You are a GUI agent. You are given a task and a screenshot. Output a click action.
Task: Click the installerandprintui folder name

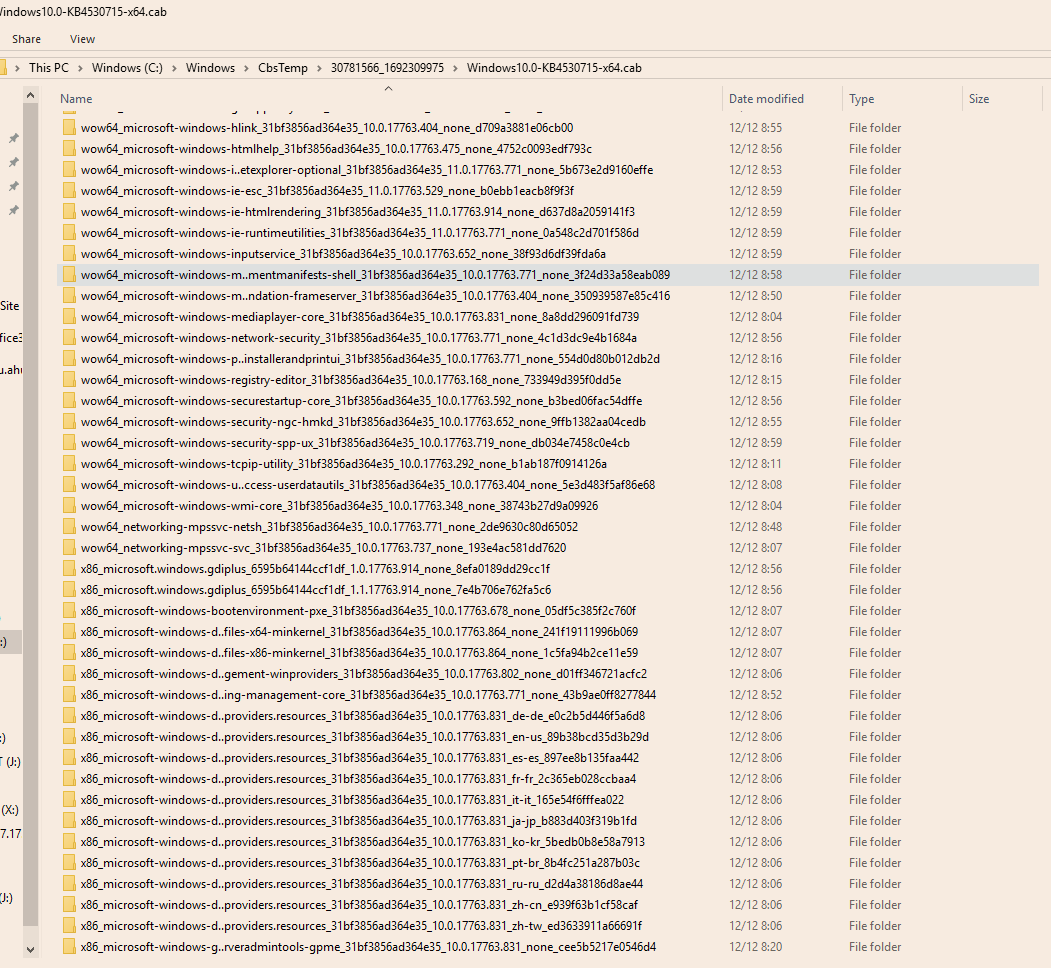click(370, 359)
